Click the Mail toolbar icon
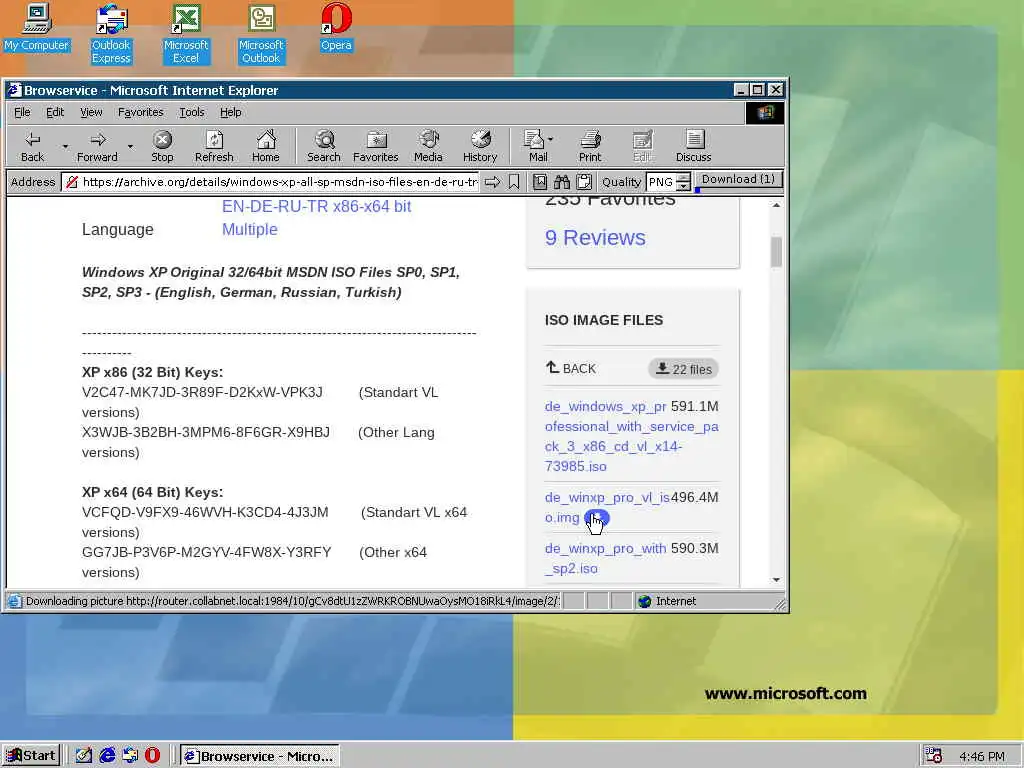The image size is (1024, 768). pyautogui.click(x=536, y=146)
